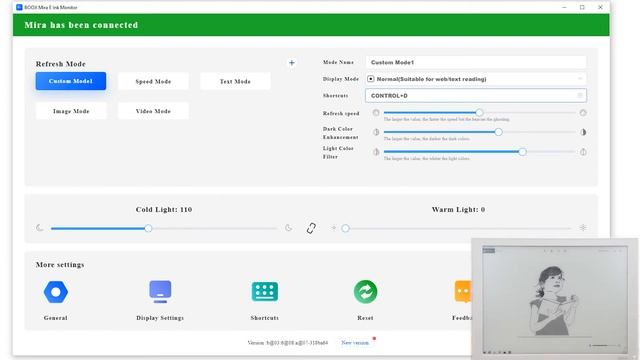Image resolution: width=640 pixels, height=360 pixels.
Task: Select Video Mode refresh mode
Action: [x=153, y=111]
